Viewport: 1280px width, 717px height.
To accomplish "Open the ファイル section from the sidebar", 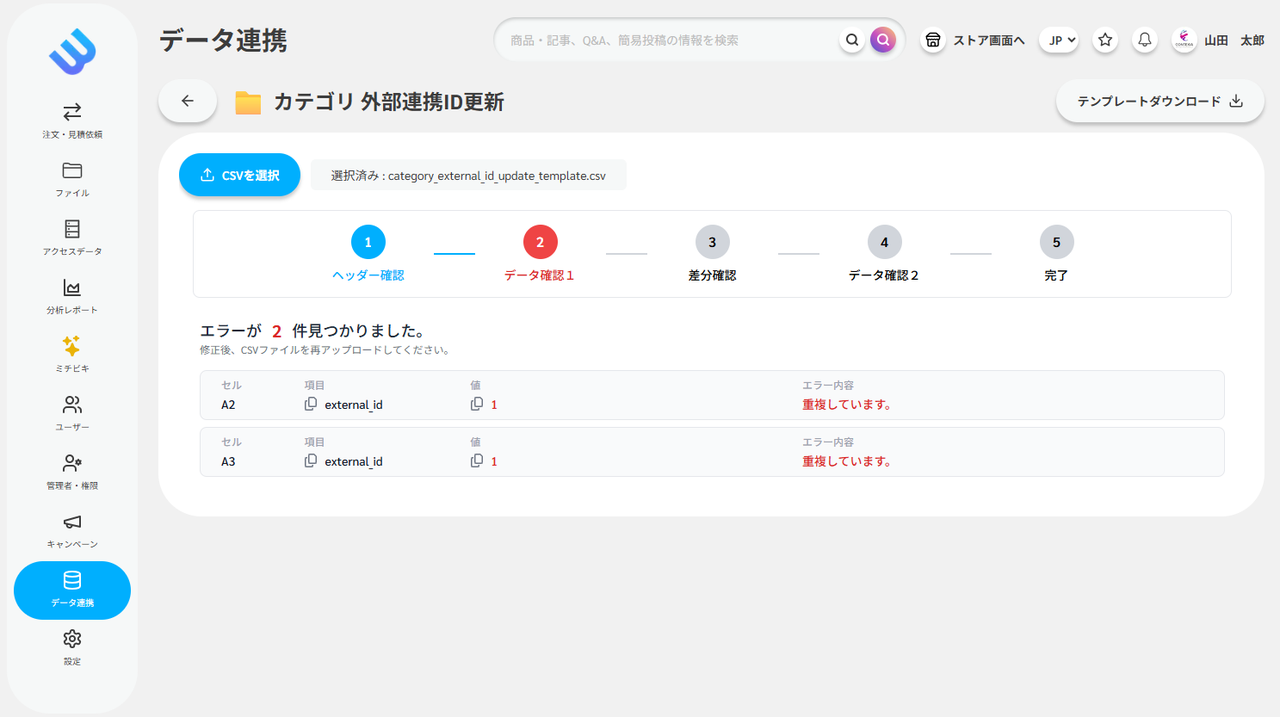I will click(x=71, y=180).
